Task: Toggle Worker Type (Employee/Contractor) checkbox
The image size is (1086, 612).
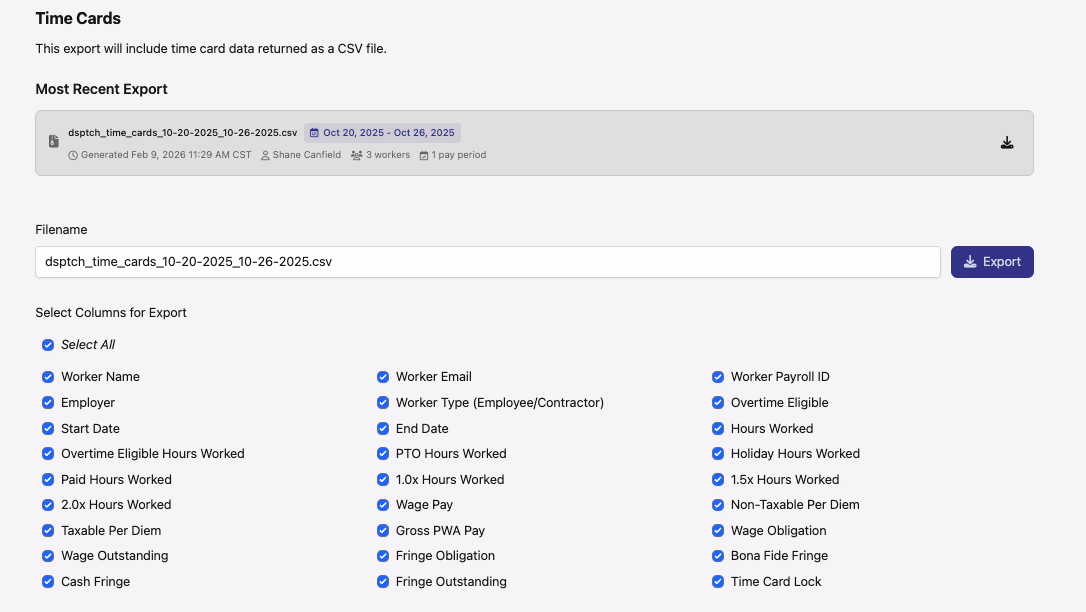Action: coord(383,402)
